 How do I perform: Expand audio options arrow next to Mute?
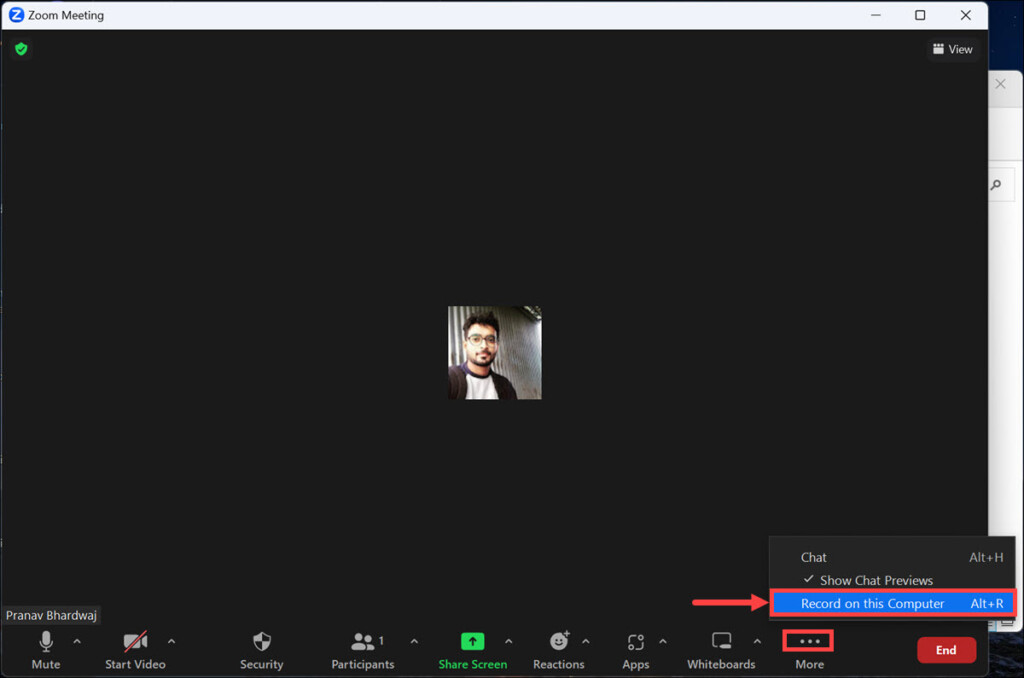pos(77,641)
